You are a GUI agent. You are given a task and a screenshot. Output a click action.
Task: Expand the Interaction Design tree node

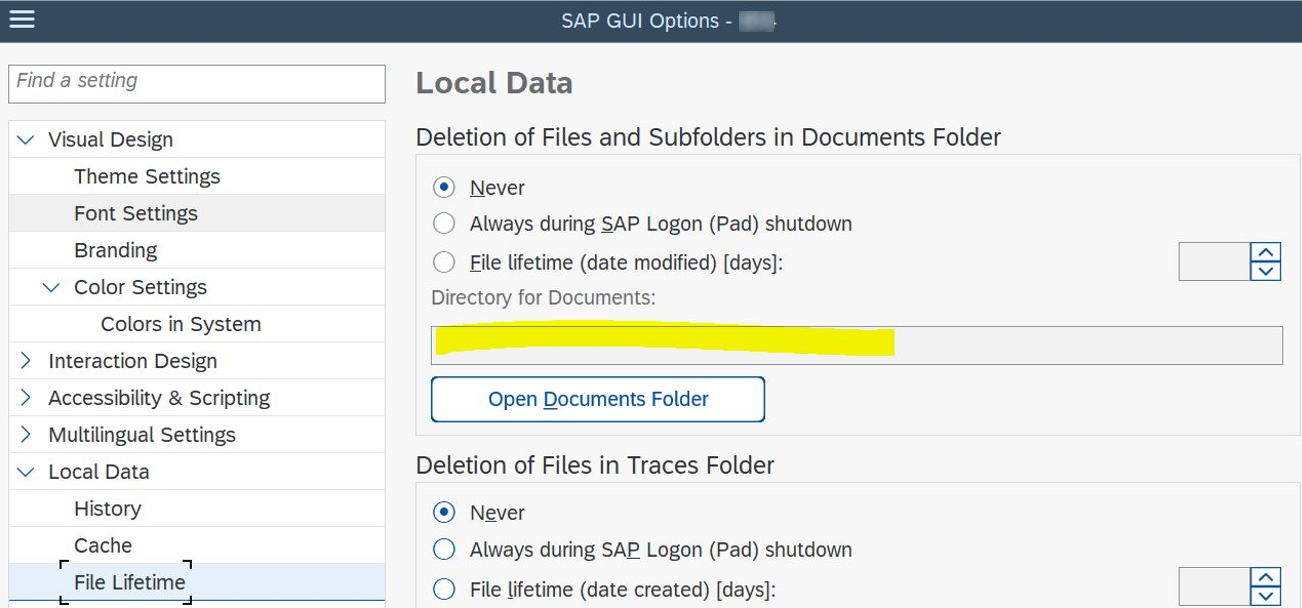coord(26,361)
